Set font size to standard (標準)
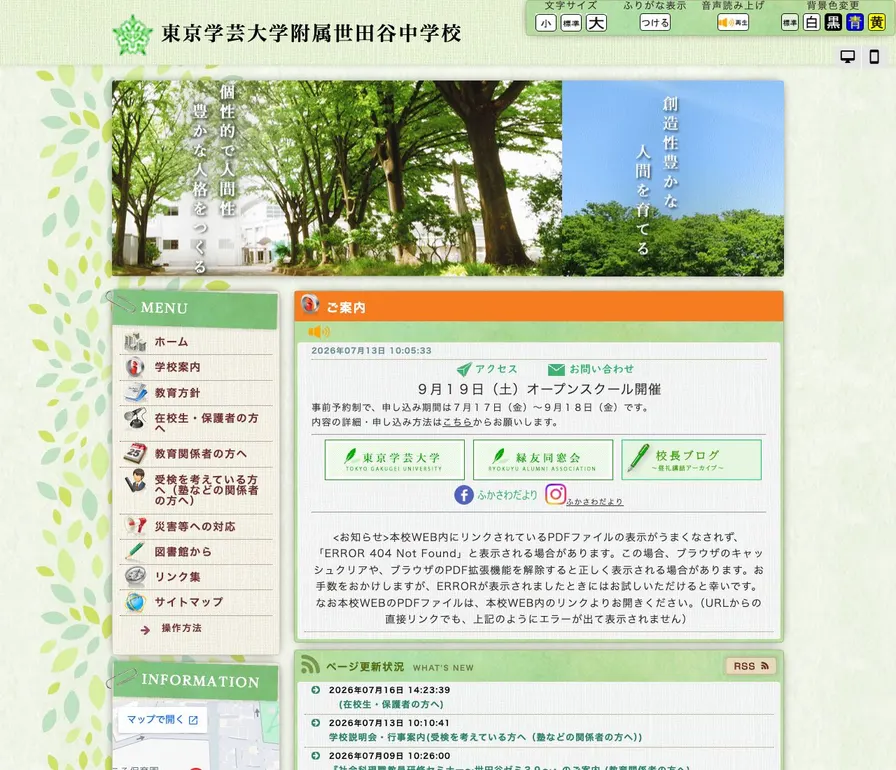Screen dimensions: 896x770 (x=571, y=23)
